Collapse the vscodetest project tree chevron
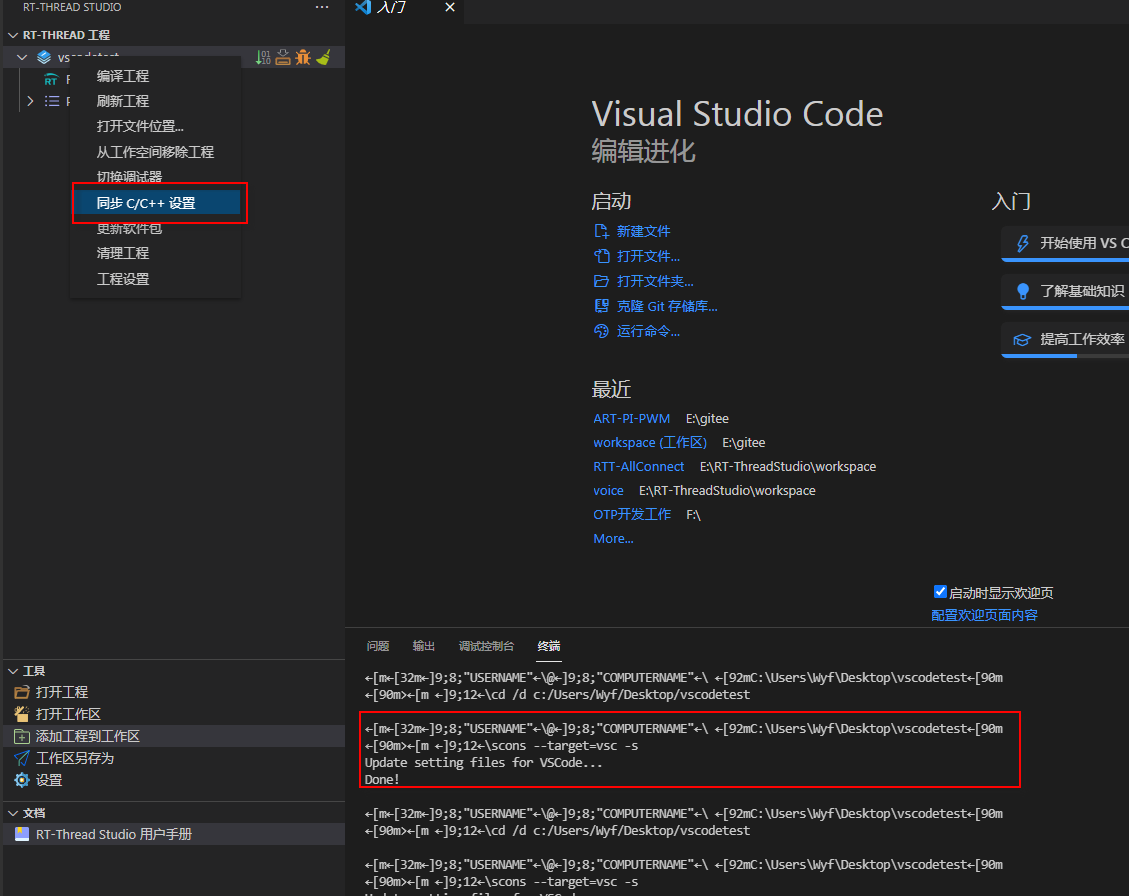This screenshot has width=1129, height=896. pos(22,57)
